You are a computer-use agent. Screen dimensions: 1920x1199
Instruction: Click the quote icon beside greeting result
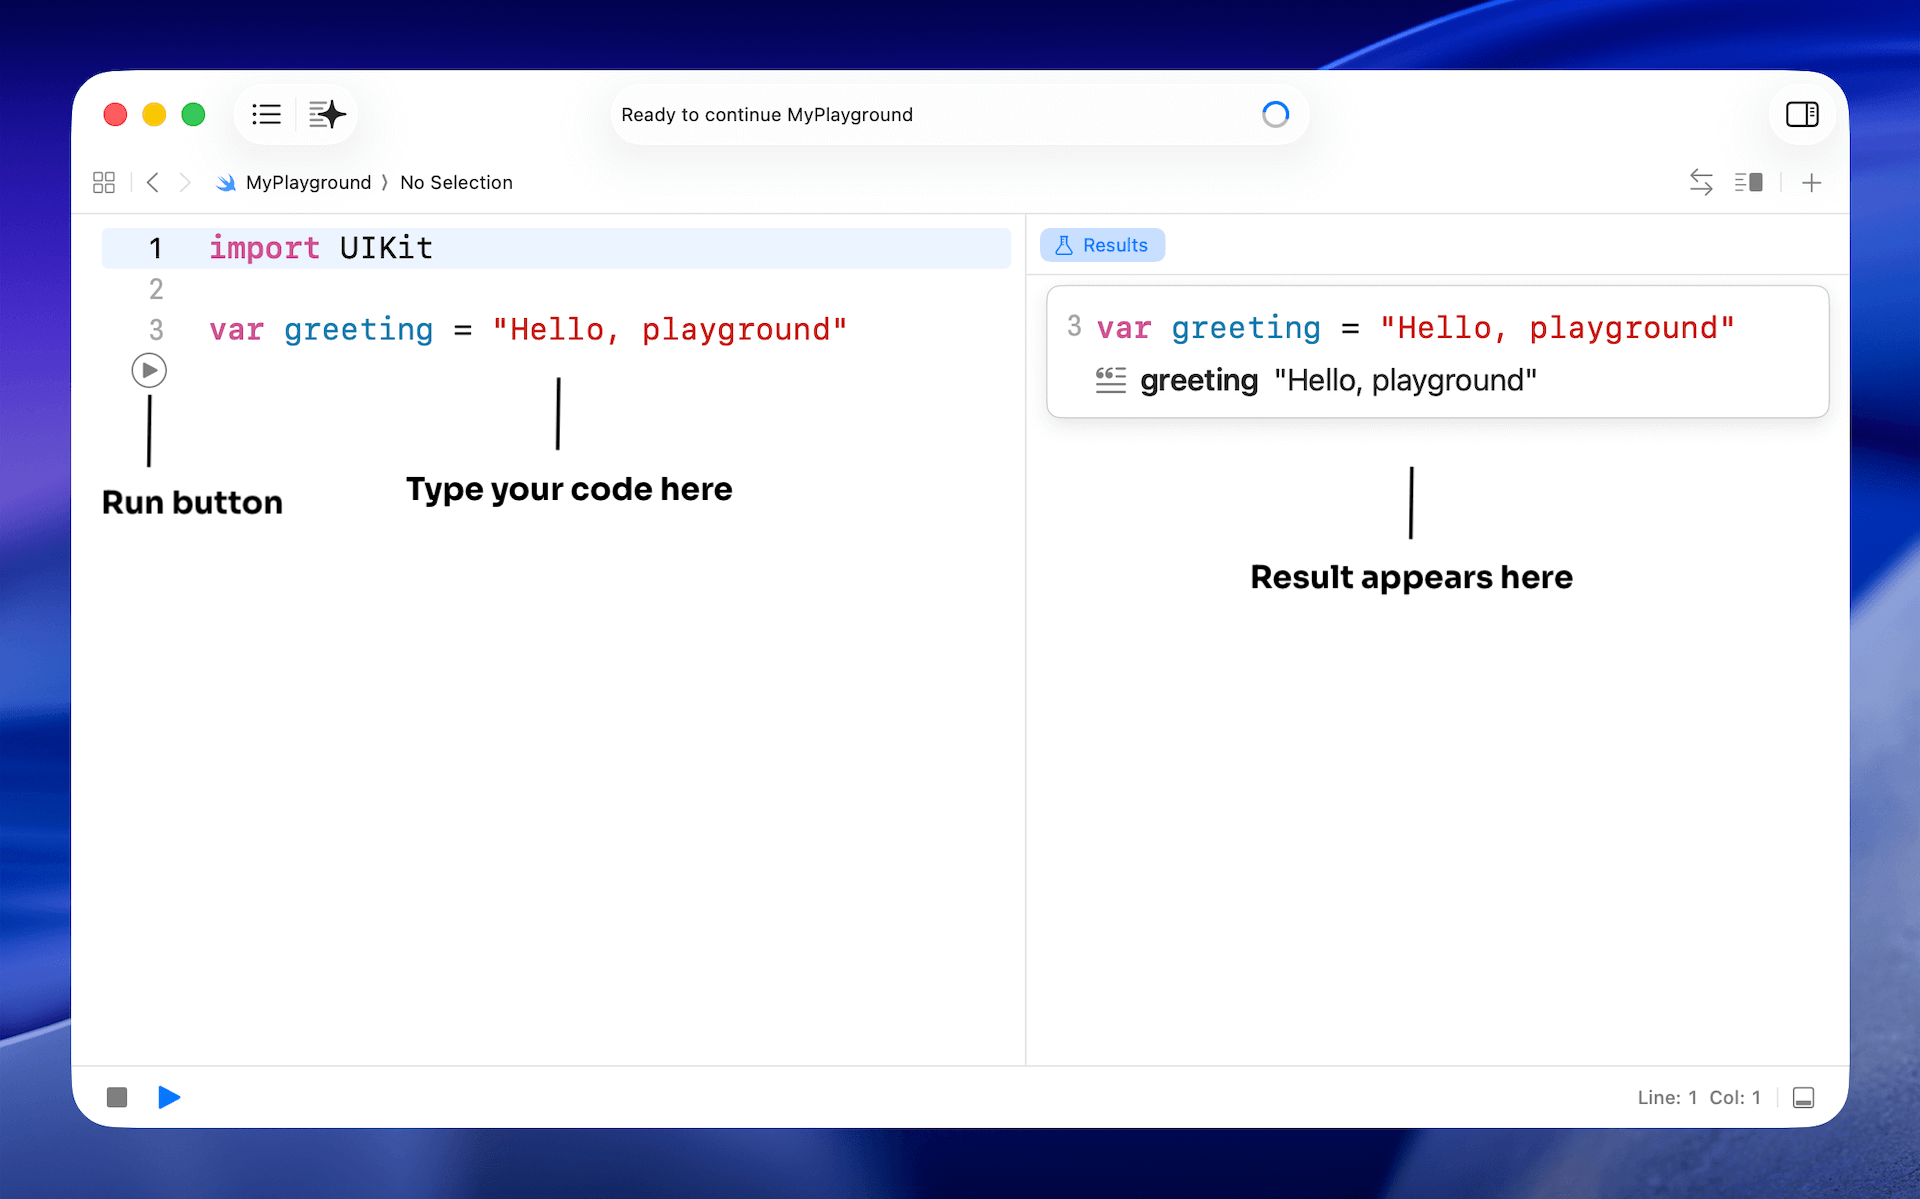tap(1110, 380)
